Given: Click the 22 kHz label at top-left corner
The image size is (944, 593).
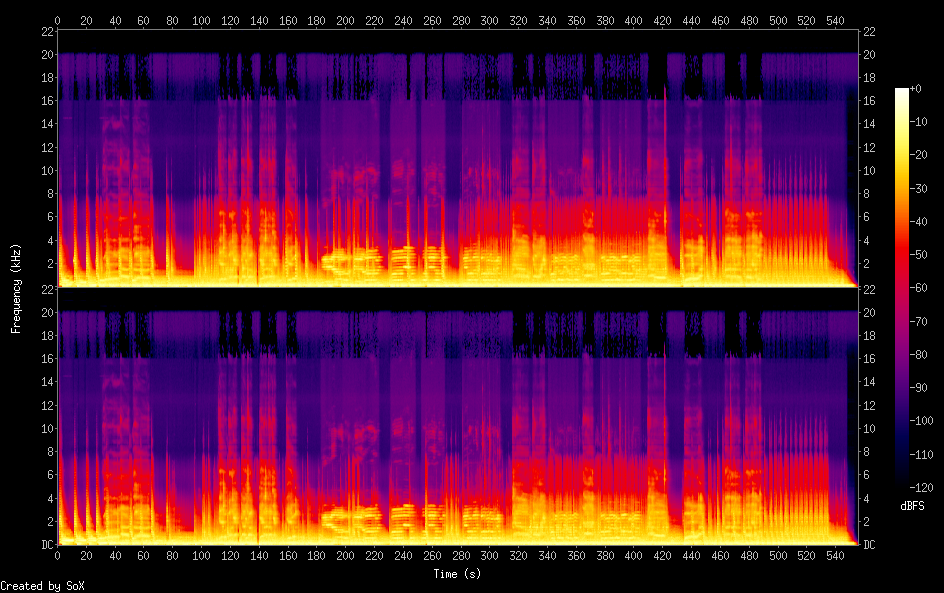Looking at the screenshot, I should (x=46, y=32).
